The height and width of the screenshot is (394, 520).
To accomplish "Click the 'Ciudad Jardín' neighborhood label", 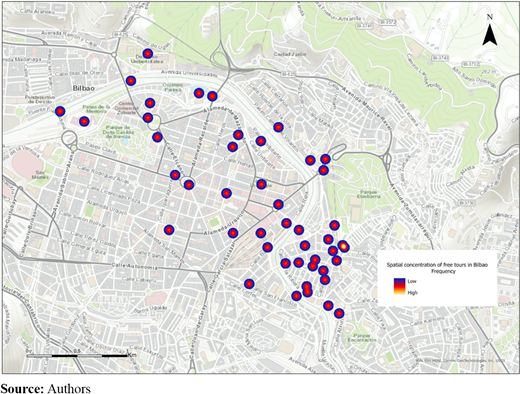I will [x=290, y=54].
